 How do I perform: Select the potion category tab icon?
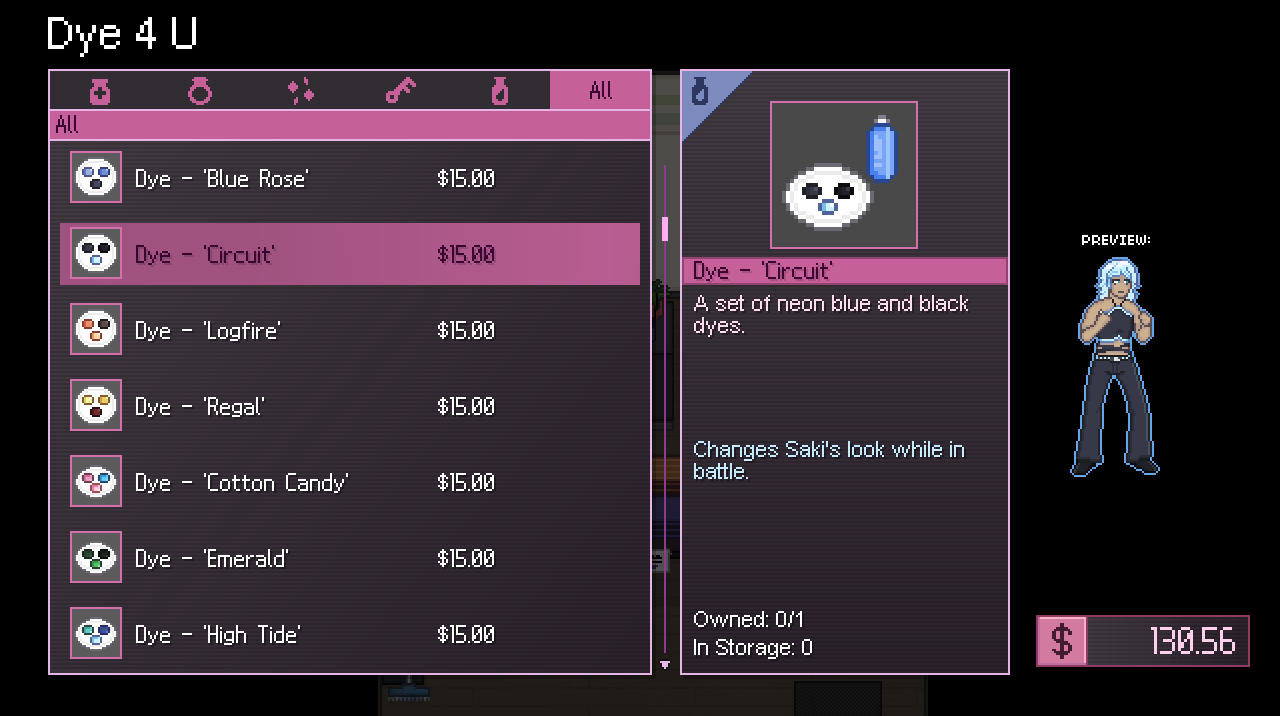pyautogui.click(x=100, y=91)
